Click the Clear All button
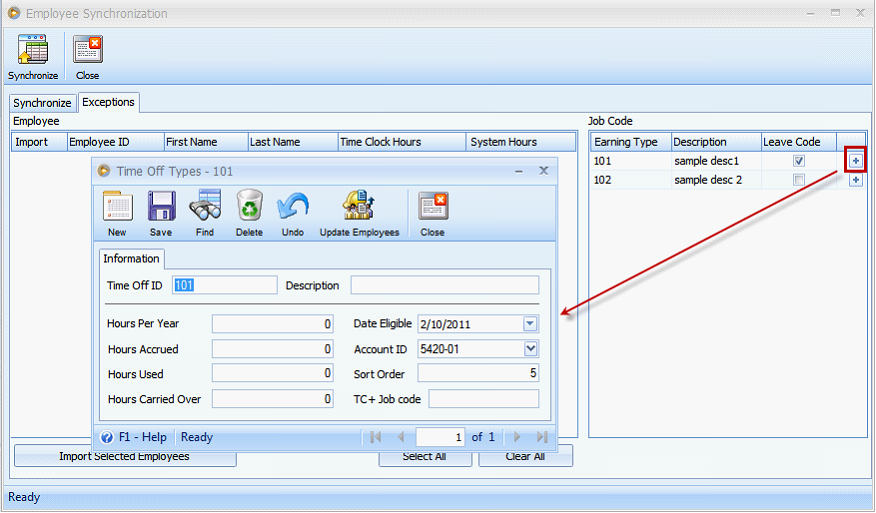The image size is (876, 513). pyautogui.click(x=525, y=456)
